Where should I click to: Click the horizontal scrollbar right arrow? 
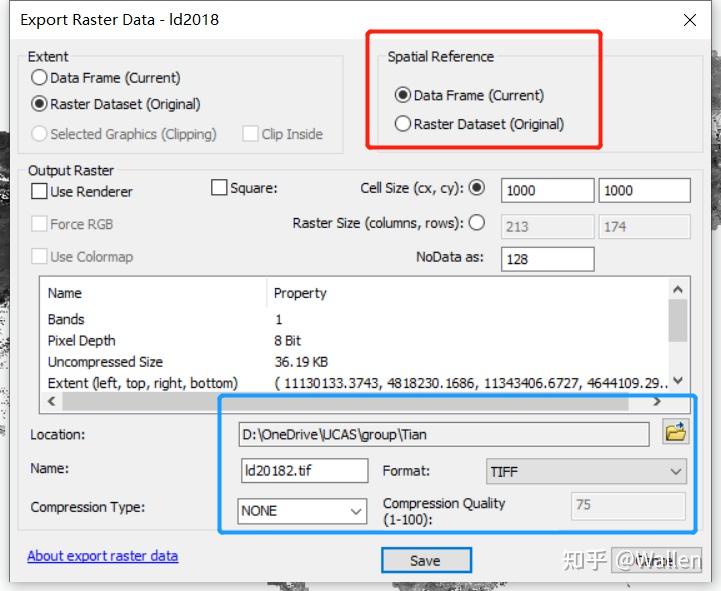[x=657, y=401]
